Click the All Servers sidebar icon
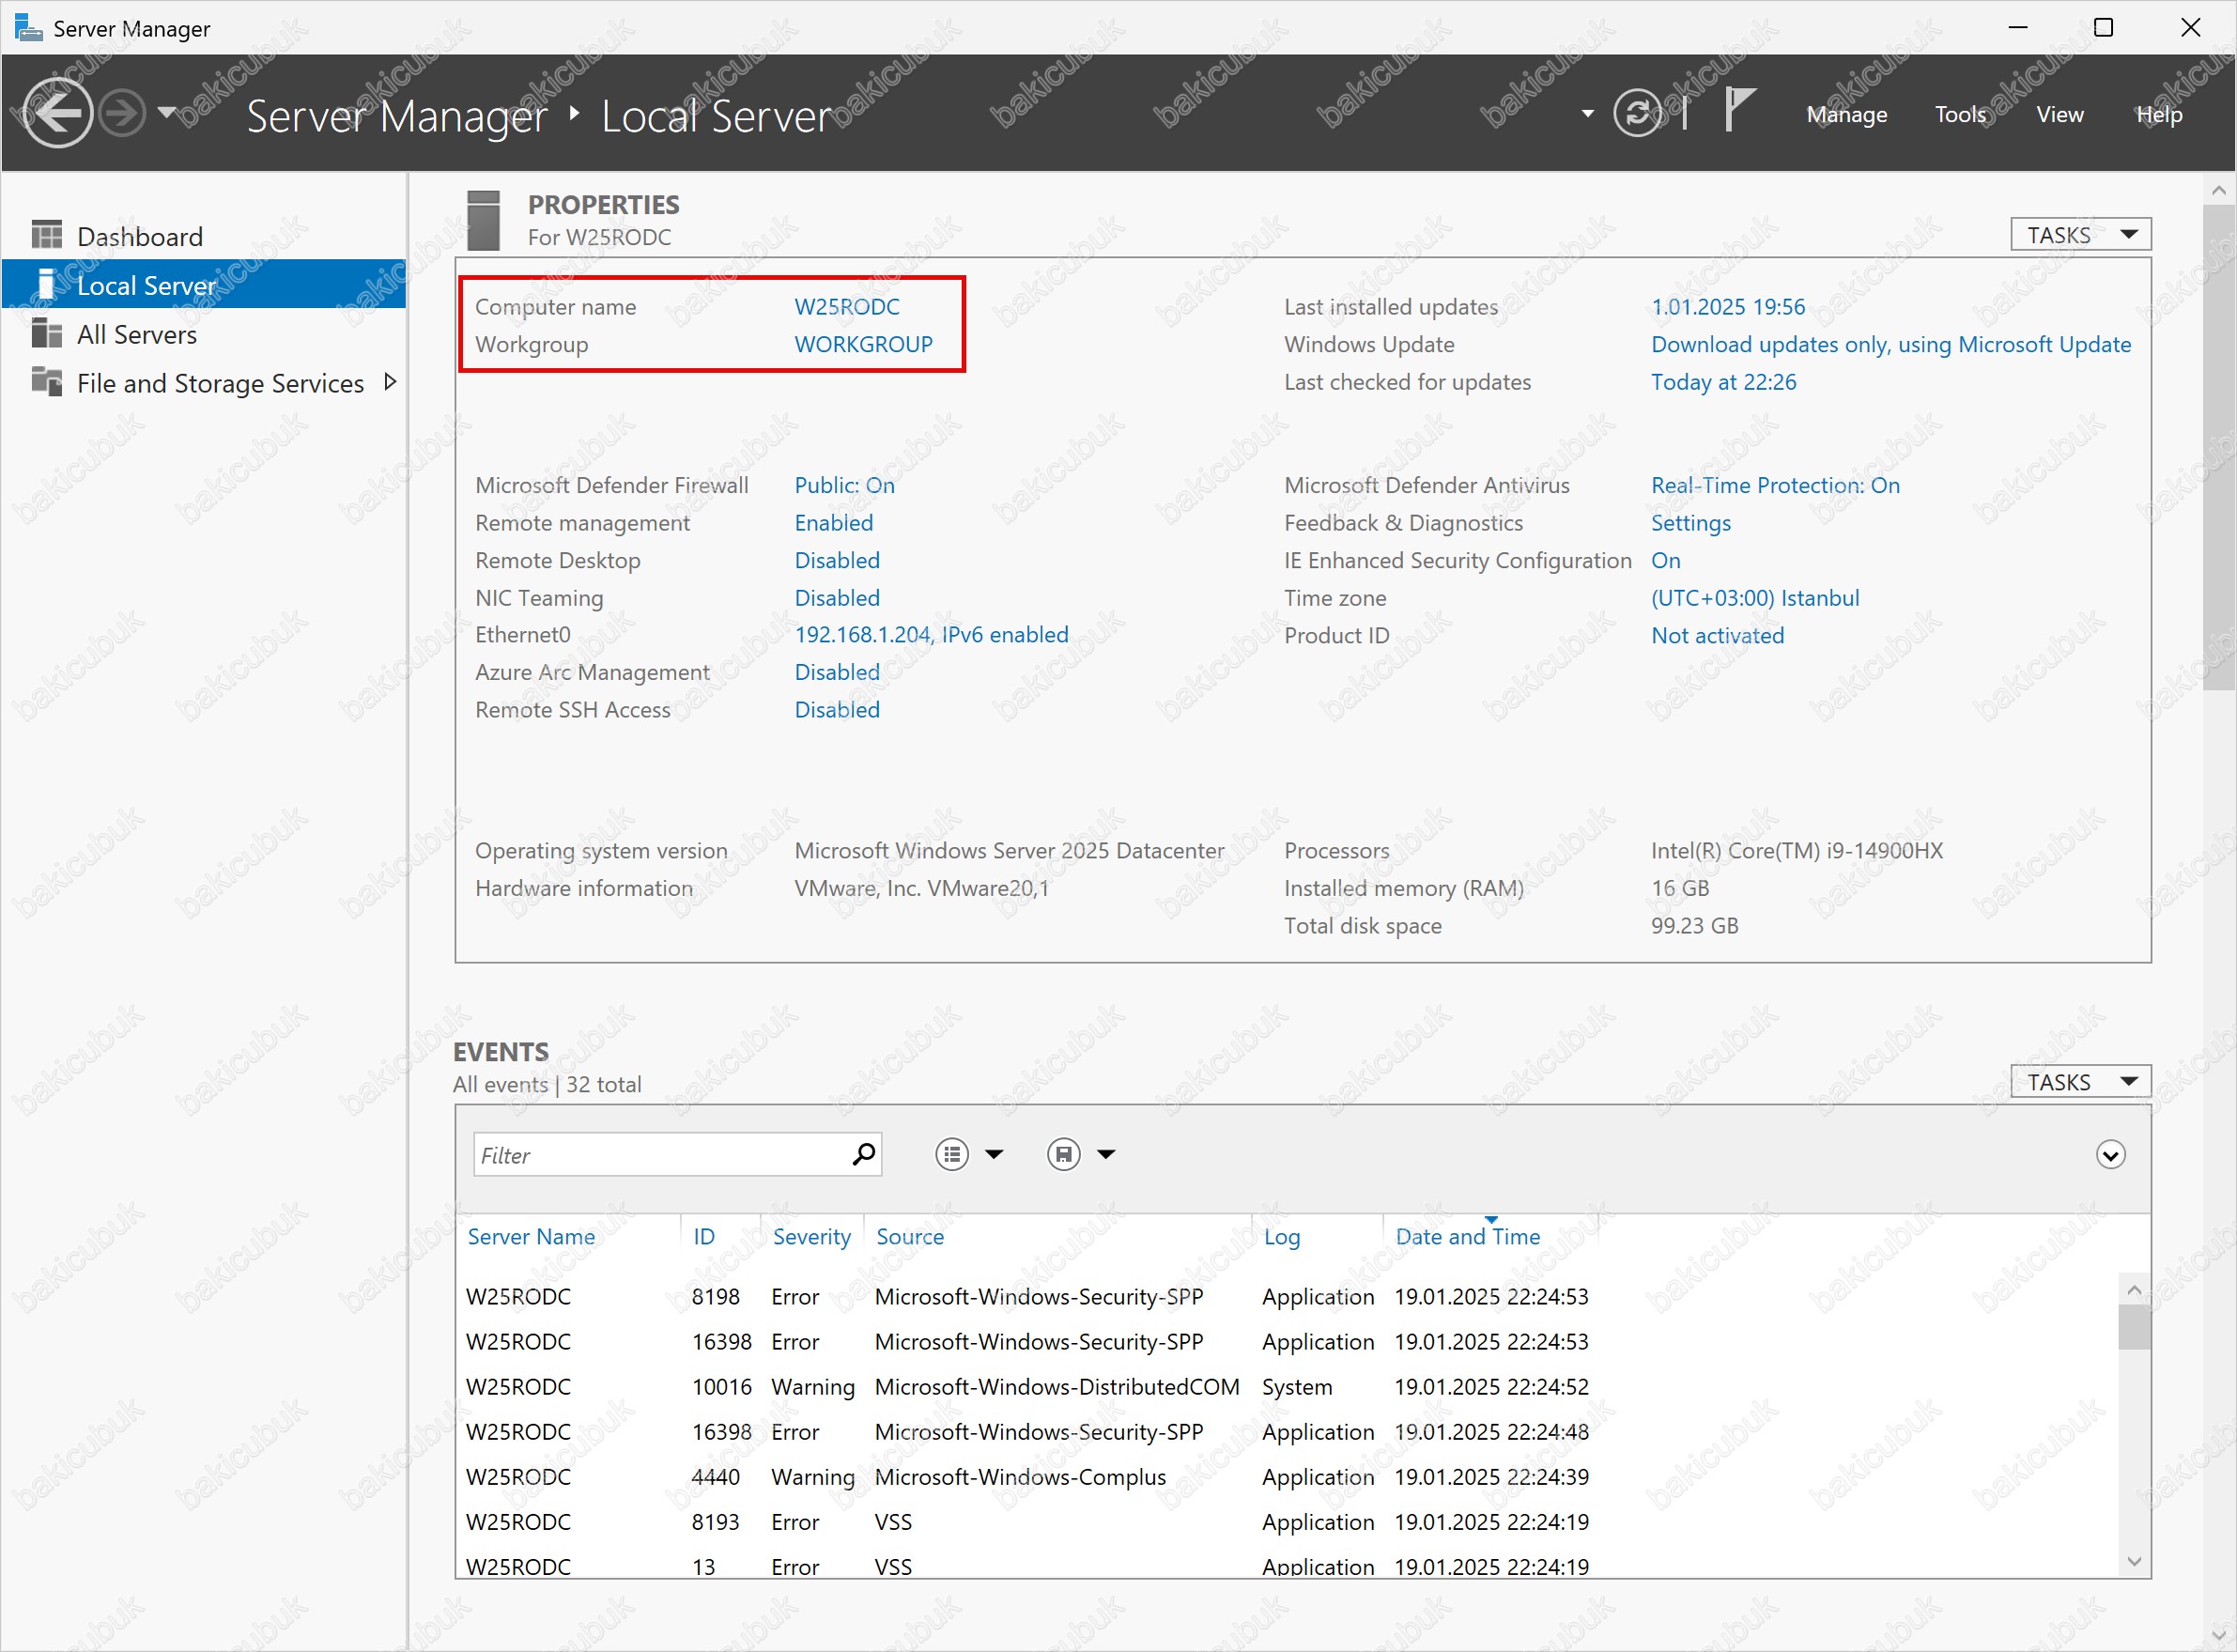2237x1652 pixels. [46, 332]
